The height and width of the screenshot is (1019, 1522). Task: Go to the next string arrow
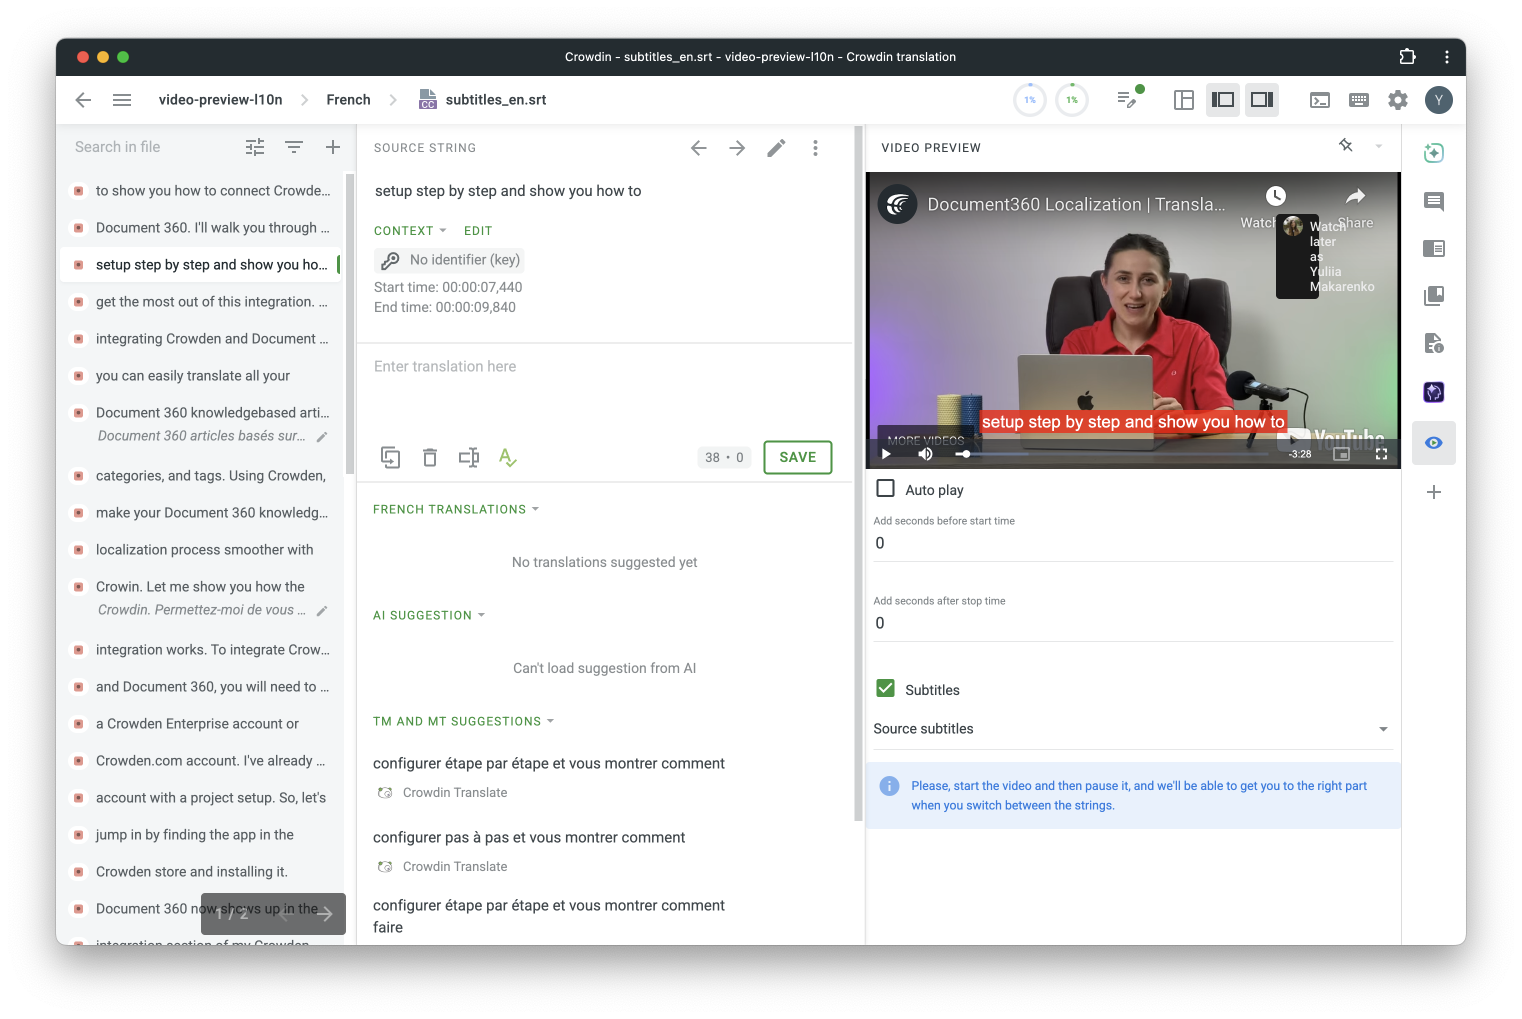[737, 148]
